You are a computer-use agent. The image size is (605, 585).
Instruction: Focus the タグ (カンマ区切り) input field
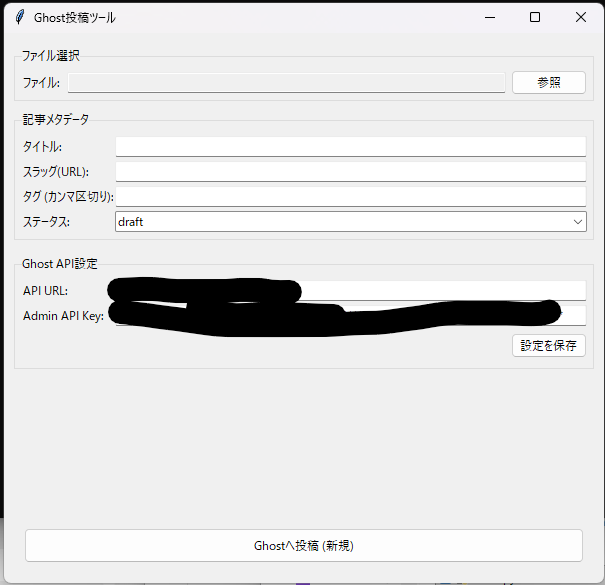351,197
